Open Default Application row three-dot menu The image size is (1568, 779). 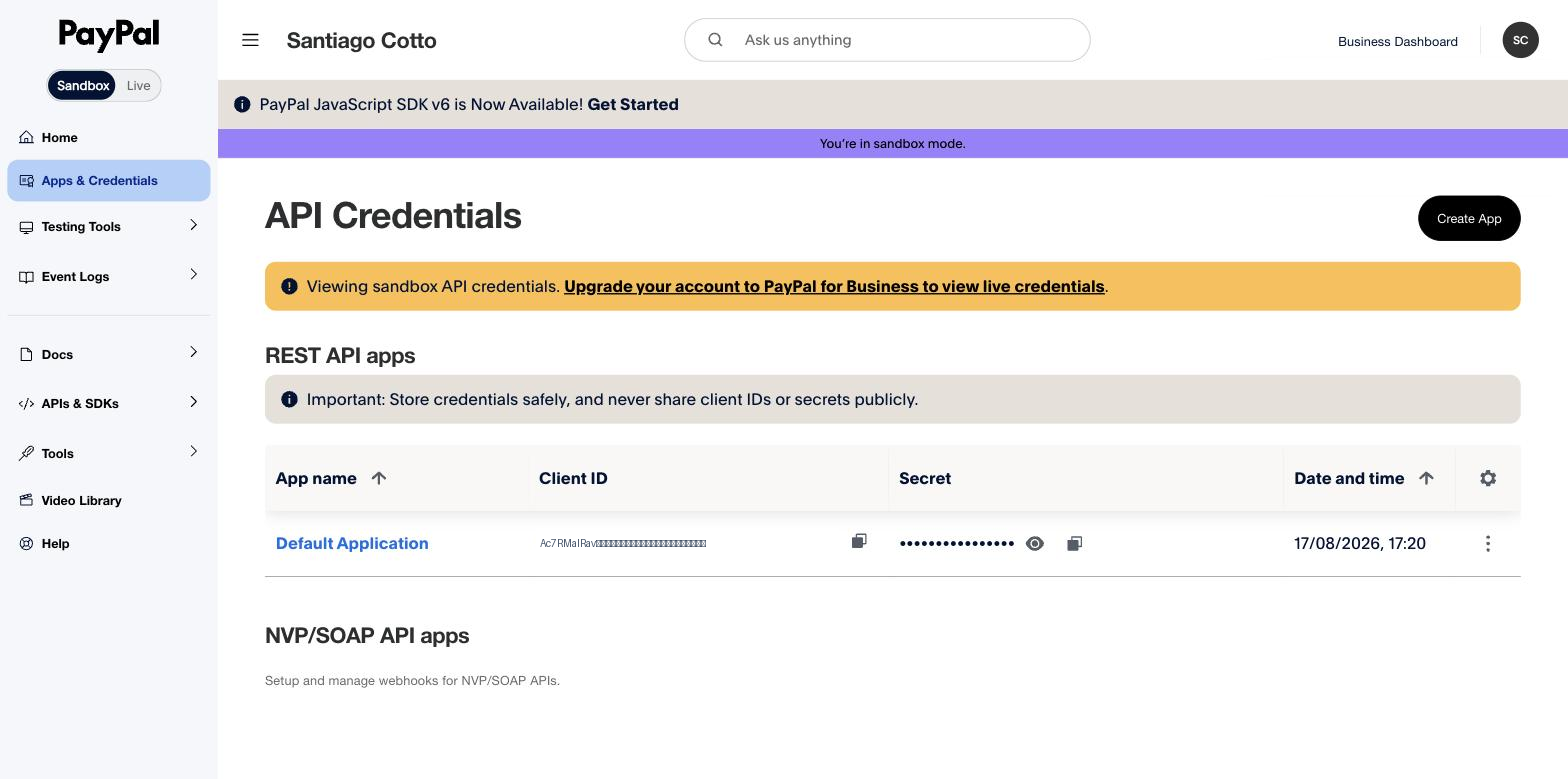1488,543
